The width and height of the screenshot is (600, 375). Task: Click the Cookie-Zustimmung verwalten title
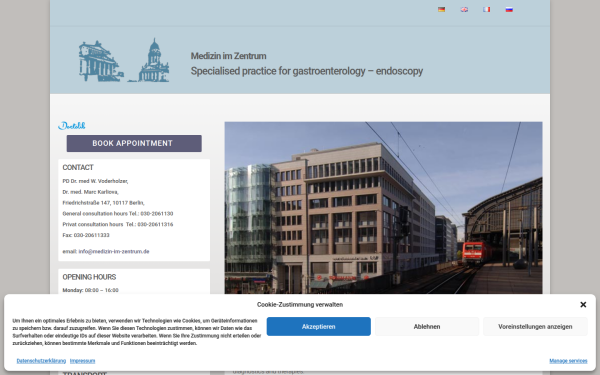[x=300, y=305]
